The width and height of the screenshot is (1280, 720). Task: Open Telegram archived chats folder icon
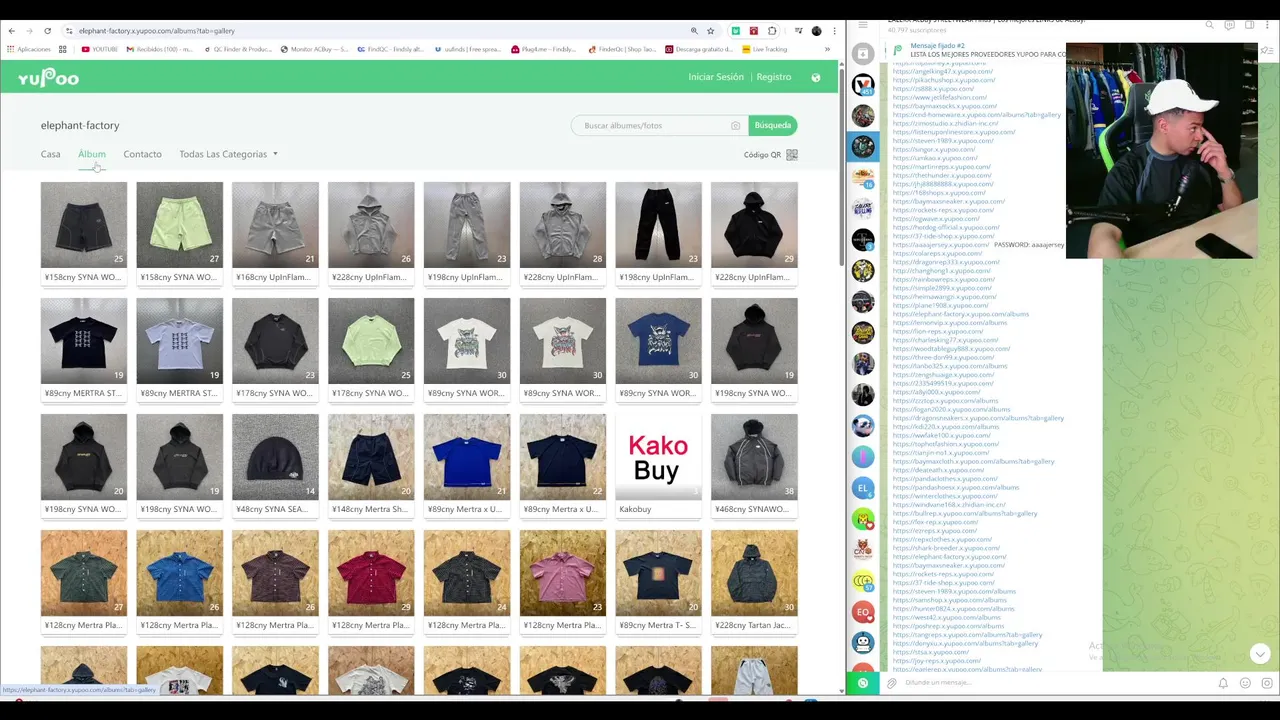pos(863,53)
